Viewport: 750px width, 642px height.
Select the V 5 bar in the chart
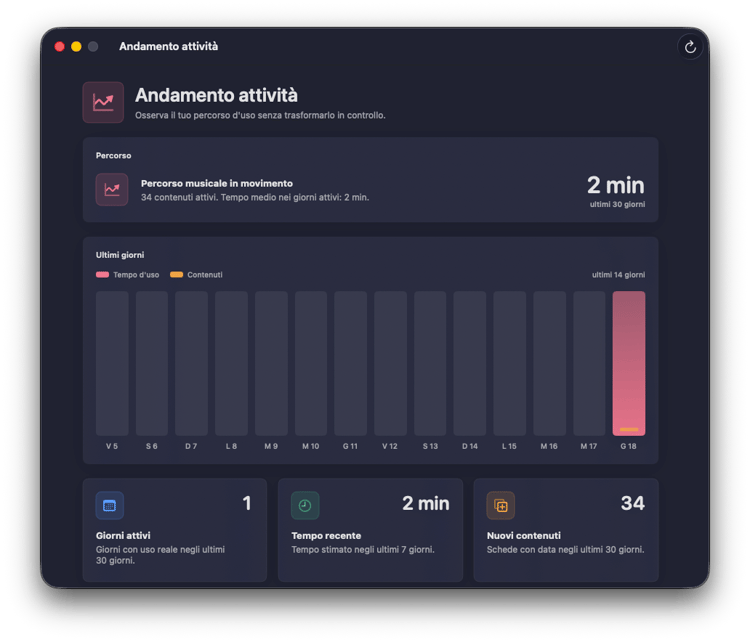(112, 363)
